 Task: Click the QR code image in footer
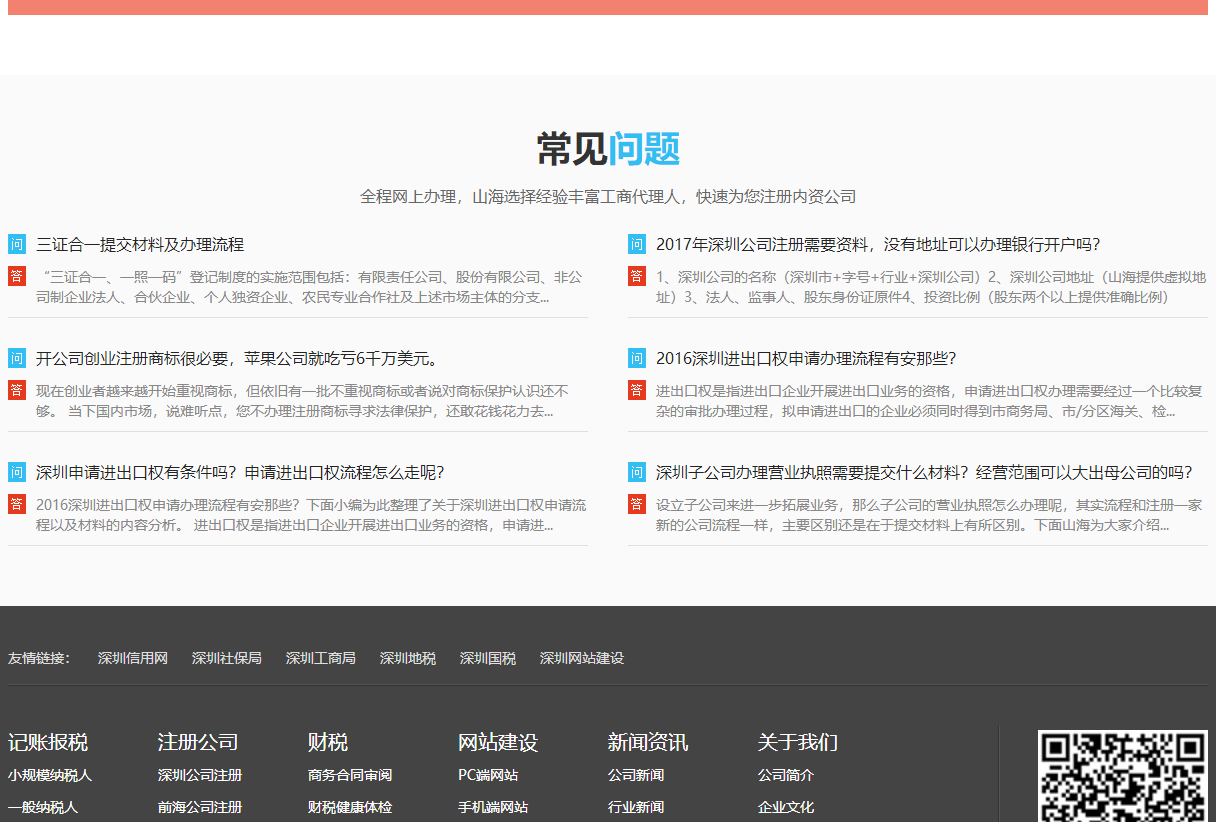point(1123,776)
